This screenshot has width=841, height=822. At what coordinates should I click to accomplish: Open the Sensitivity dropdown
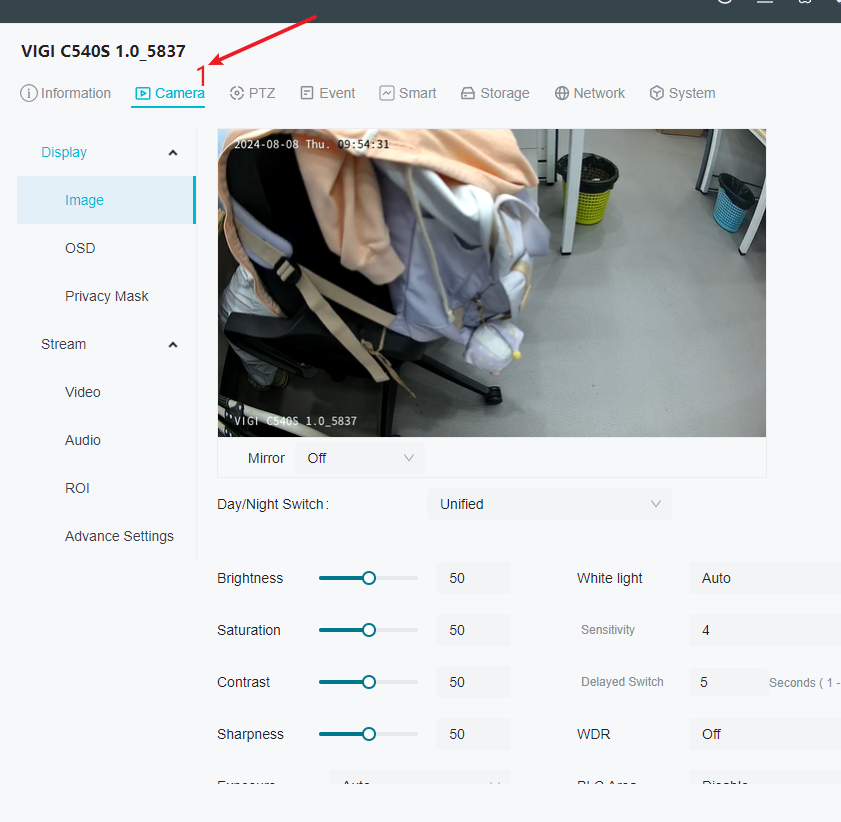tap(765, 630)
